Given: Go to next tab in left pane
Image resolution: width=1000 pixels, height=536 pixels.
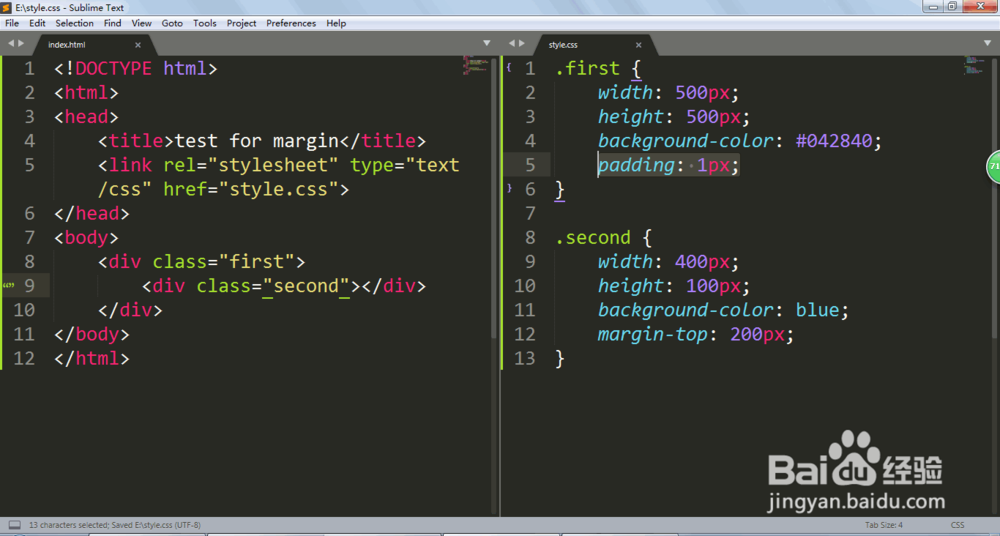Looking at the screenshot, I should (x=21, y=43).
